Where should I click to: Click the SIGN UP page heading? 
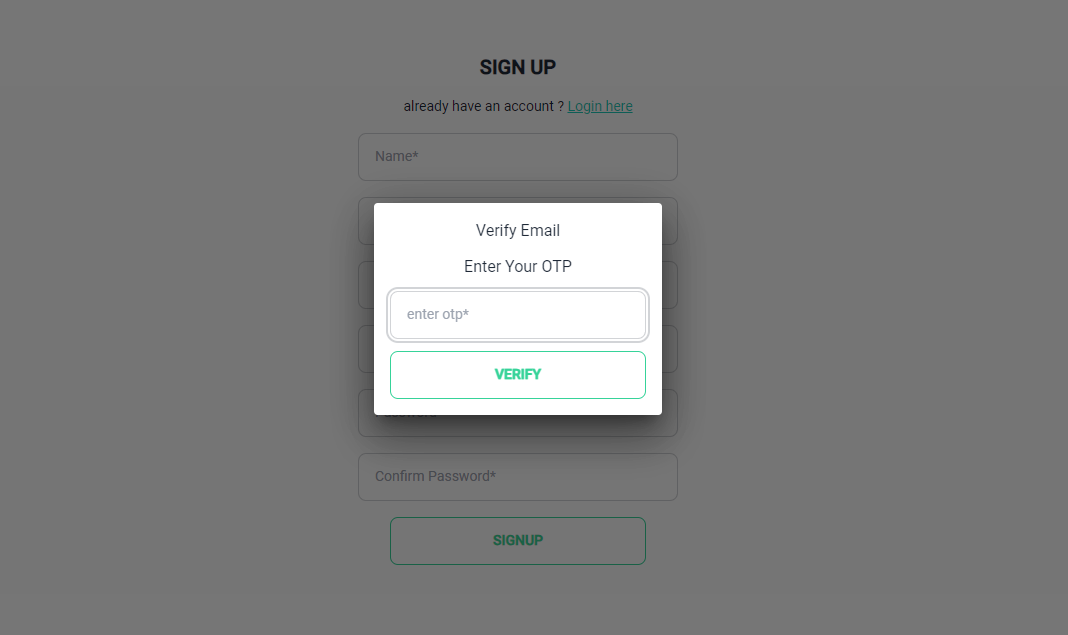[518, 67]
